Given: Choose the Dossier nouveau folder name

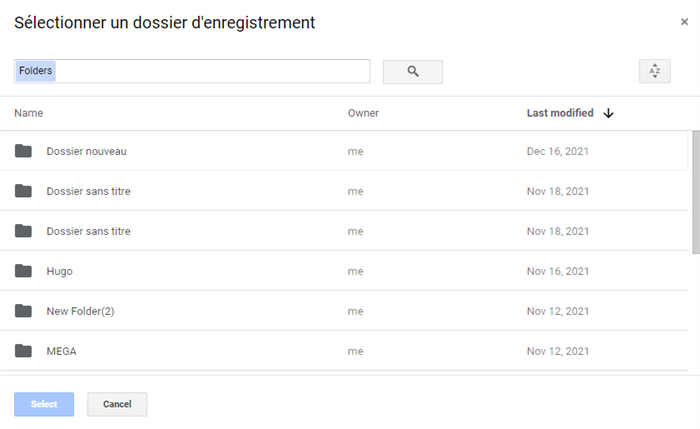Looking at the screenshot, I should tap(86, 151).
